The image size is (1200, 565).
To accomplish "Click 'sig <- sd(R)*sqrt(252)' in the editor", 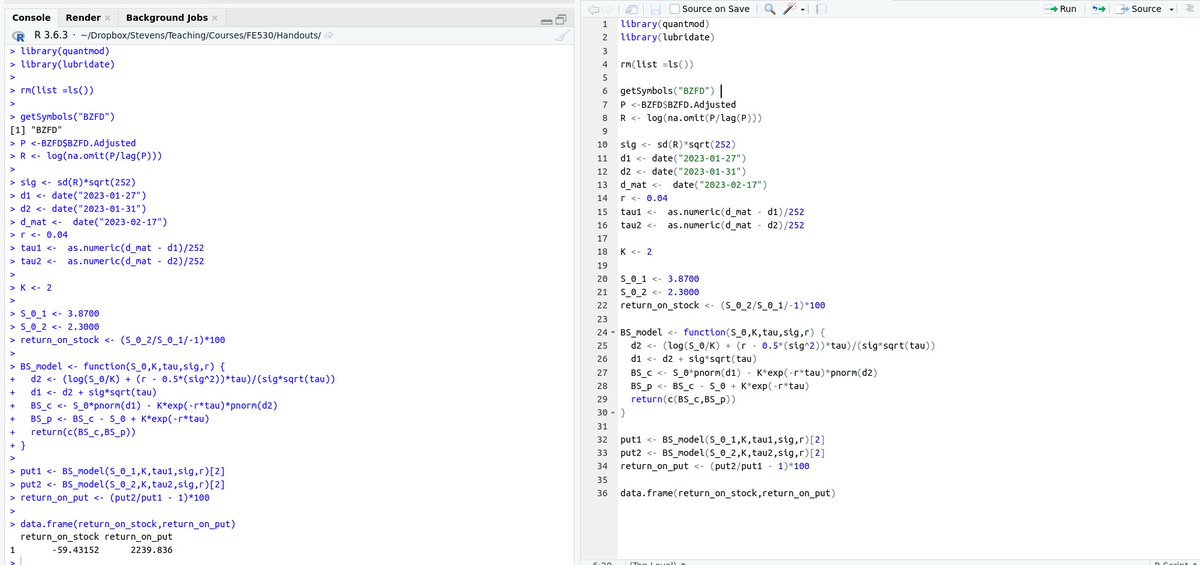I will [x=677, y=145].
